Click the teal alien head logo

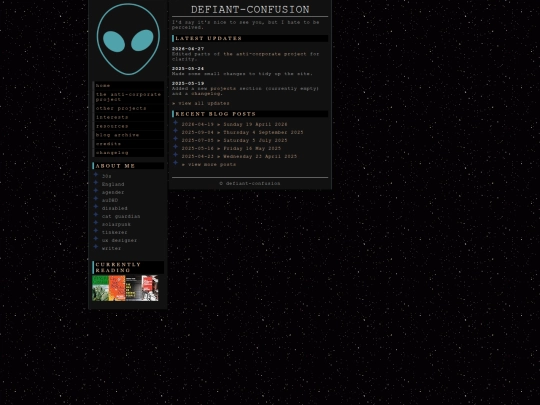click(128, 39)
